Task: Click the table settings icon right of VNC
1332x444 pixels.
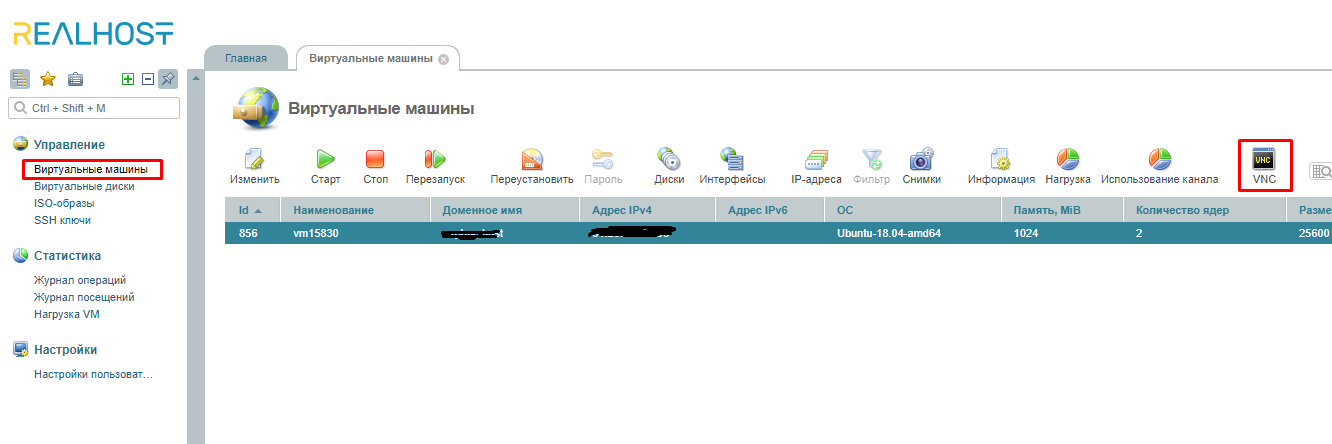Action: click(x=1321, y=172)
